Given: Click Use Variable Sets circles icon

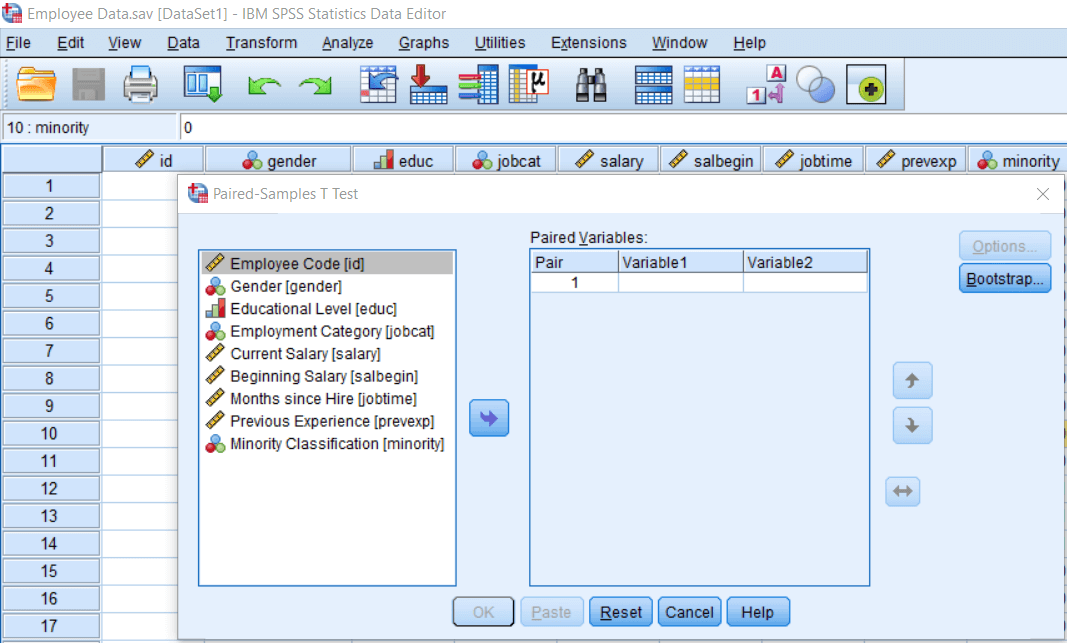Looking at the screenshot, I should point(815,84).
